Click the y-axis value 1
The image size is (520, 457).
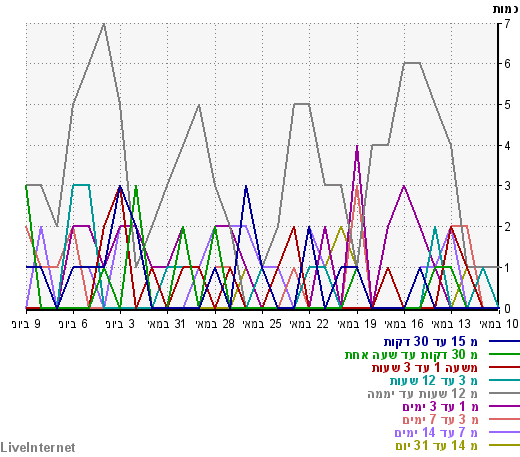pos(507,268)
